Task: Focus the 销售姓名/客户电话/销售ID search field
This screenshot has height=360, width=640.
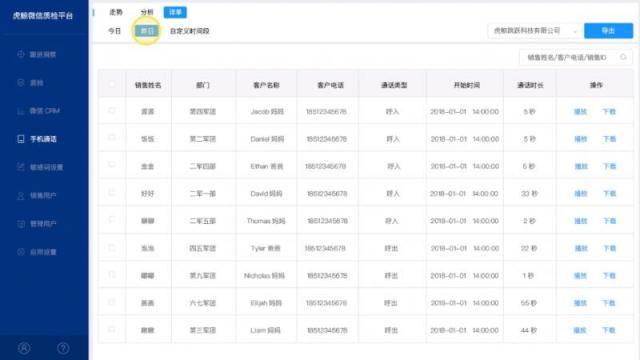Action: (576, 58)
